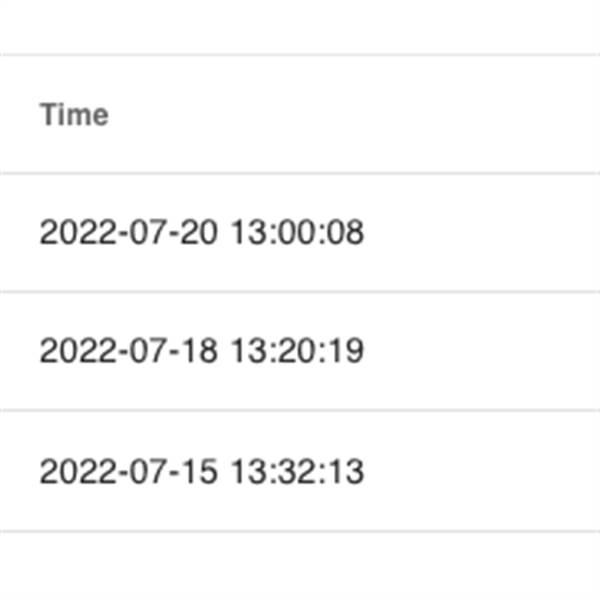Image resolution: width=600 pixels, height=600 pixels.
Task: Select the 2022-07-18 13:20:19 row
Action: coord(300,351)
